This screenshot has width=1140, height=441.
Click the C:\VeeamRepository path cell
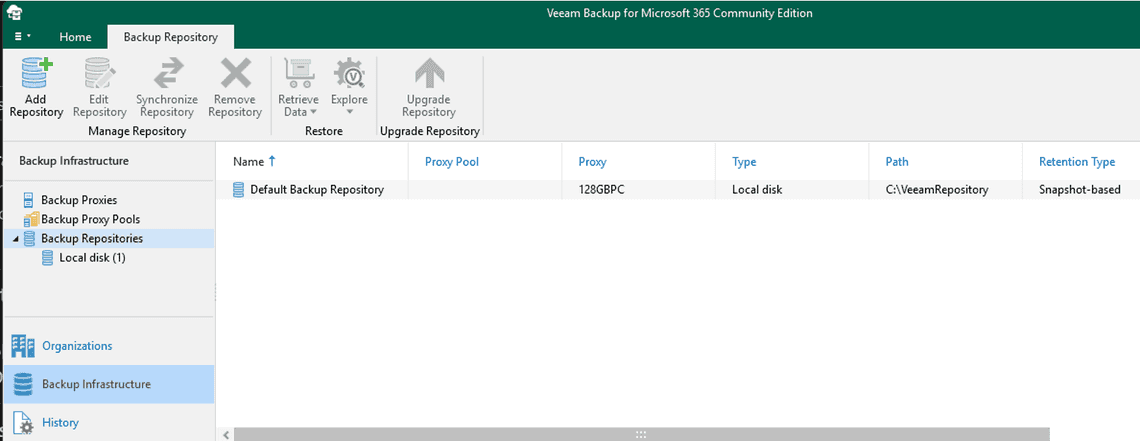pyautogui.click(x=936, y=190)
